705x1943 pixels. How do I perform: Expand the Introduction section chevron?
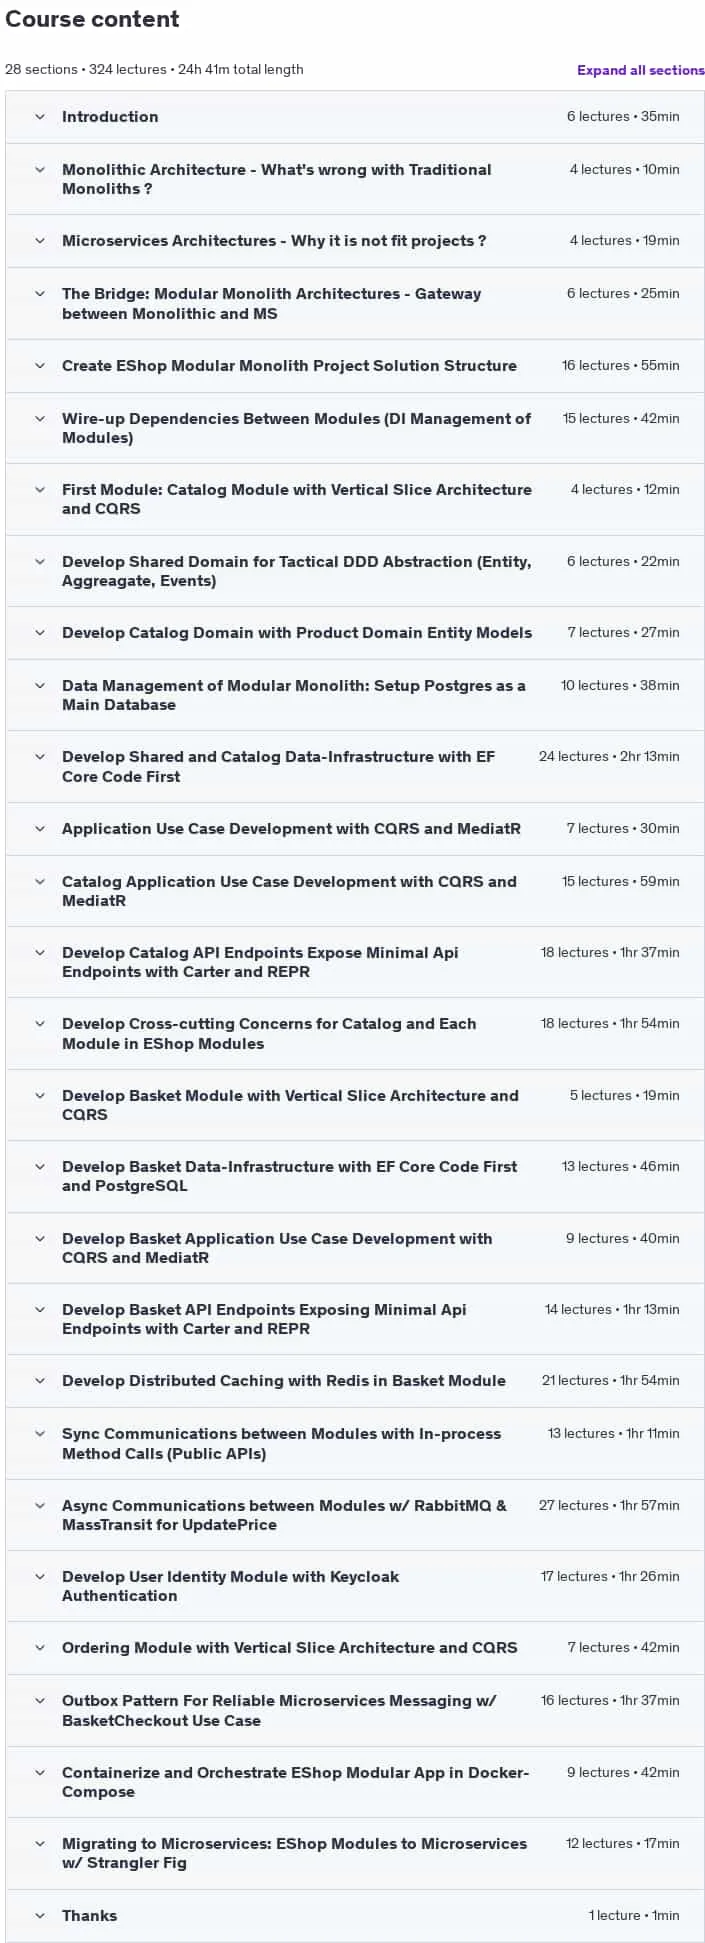(40, 117)
